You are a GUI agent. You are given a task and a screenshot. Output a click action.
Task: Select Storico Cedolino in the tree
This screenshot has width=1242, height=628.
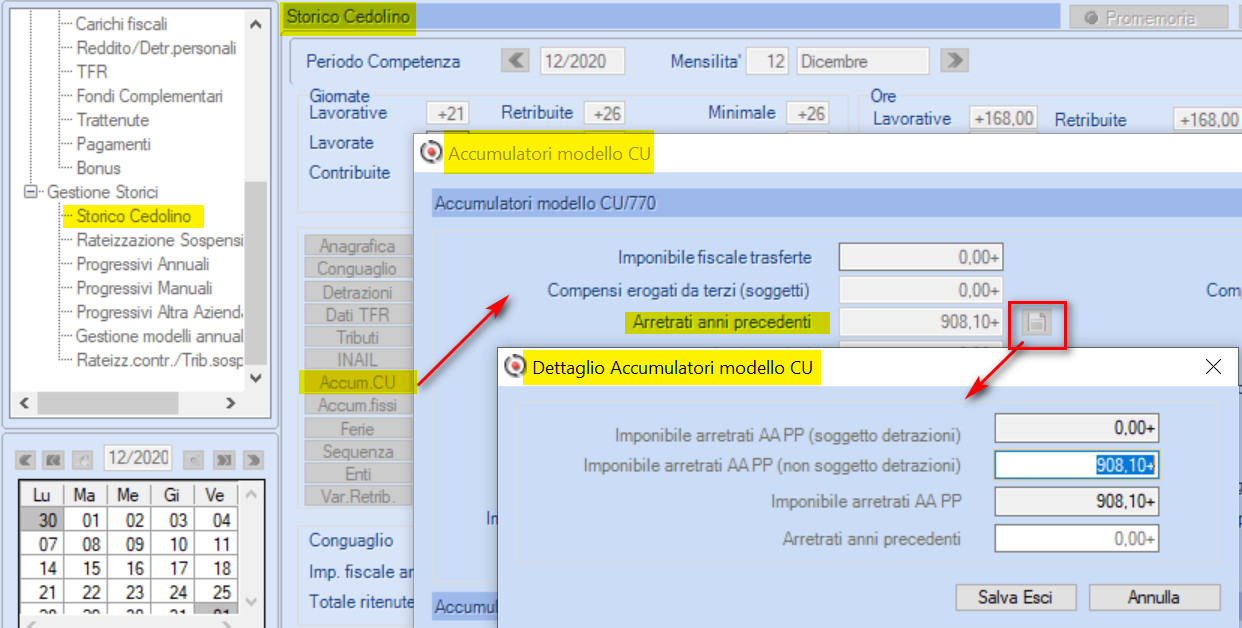coord(133,216)
